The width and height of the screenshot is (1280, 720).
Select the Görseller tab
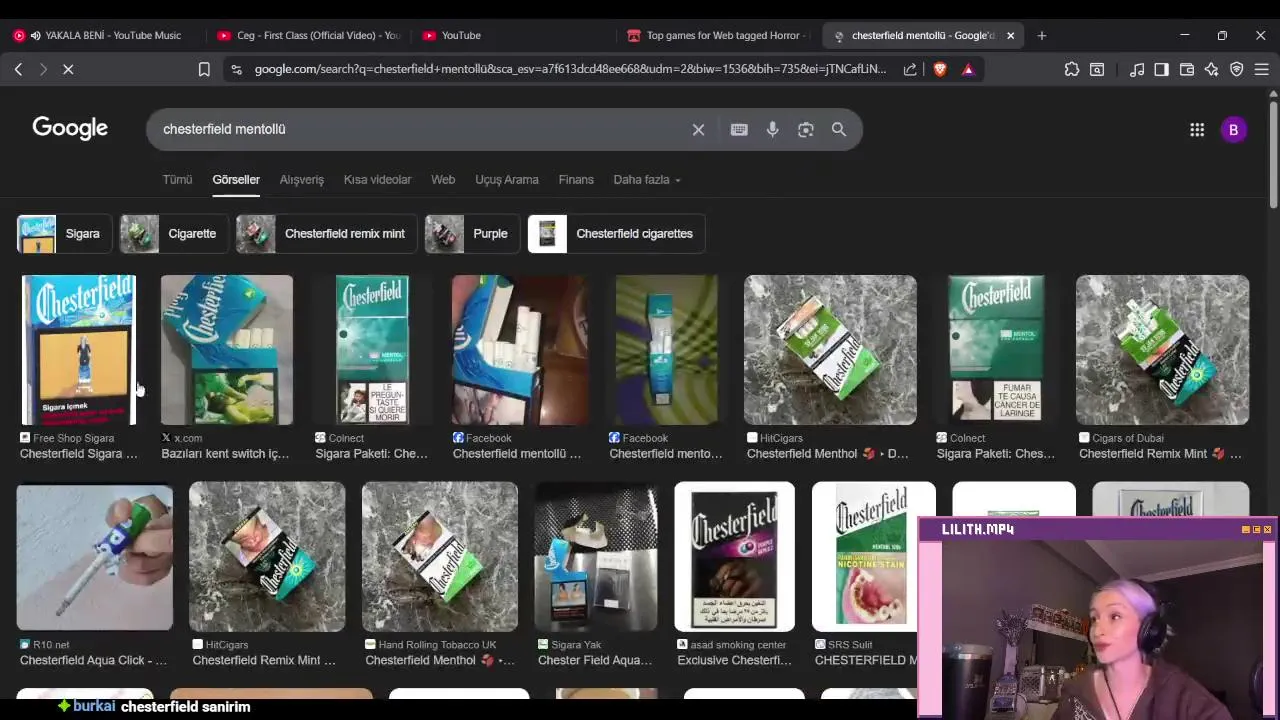(x=236, y=180)
